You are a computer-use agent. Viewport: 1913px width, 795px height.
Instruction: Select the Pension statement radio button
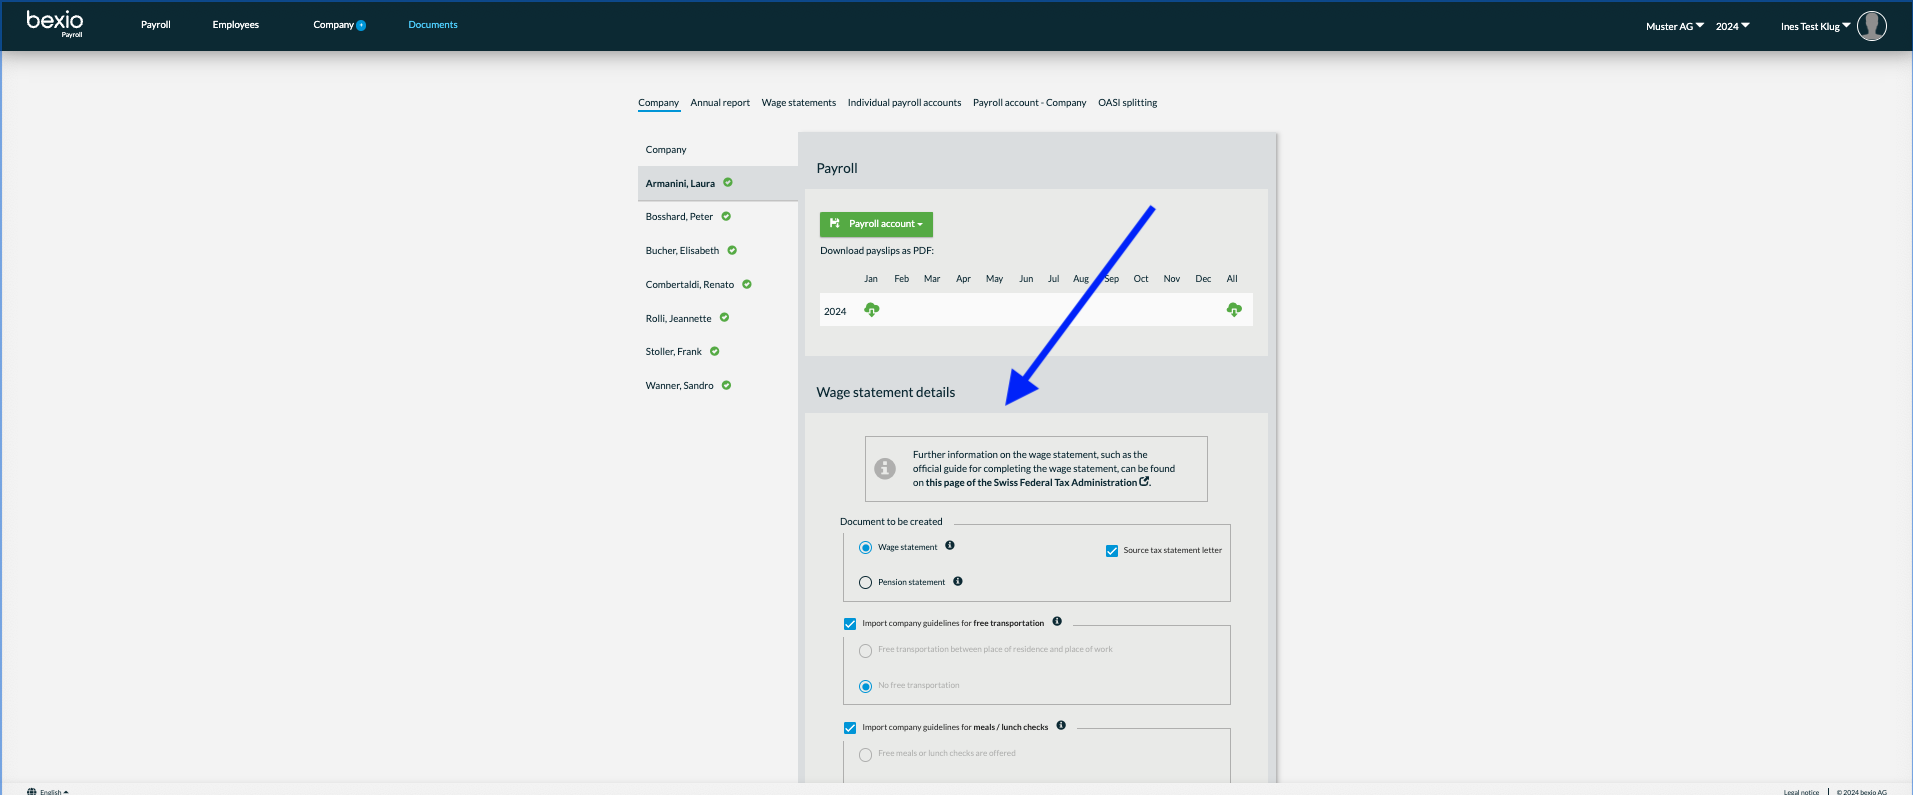pos(866,583)
